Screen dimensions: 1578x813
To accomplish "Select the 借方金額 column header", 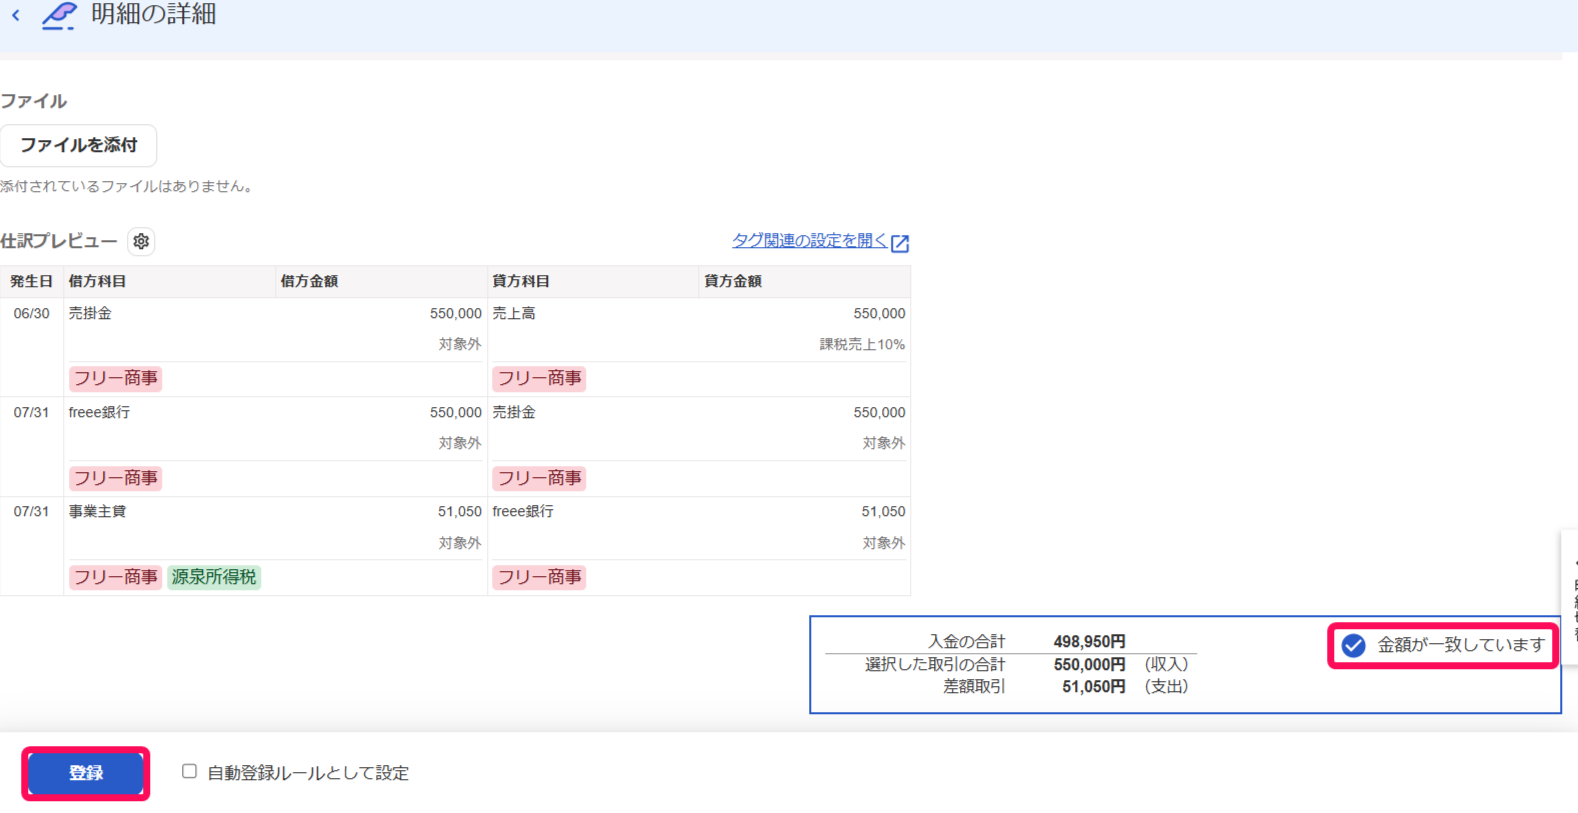I will [x=382, y=281].
